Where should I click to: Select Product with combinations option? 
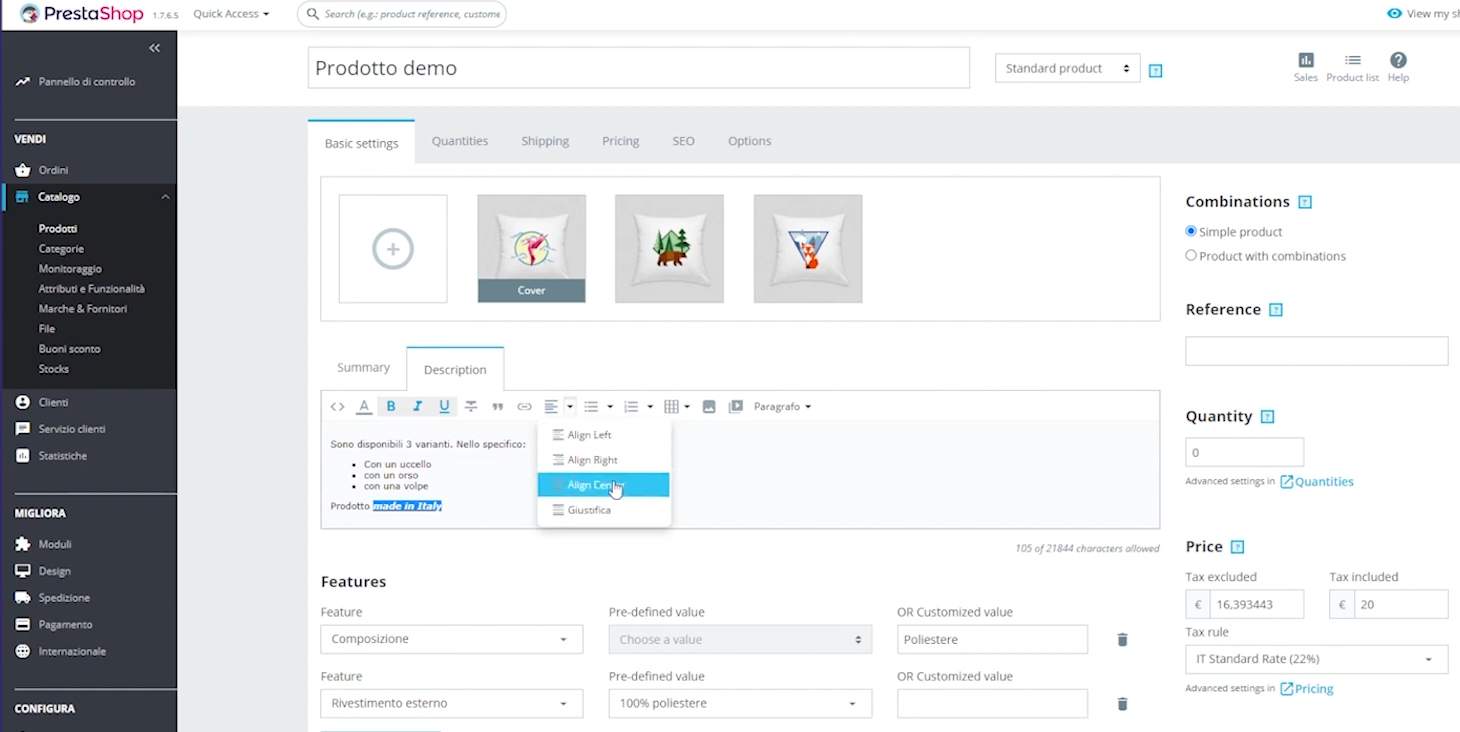1191,256
